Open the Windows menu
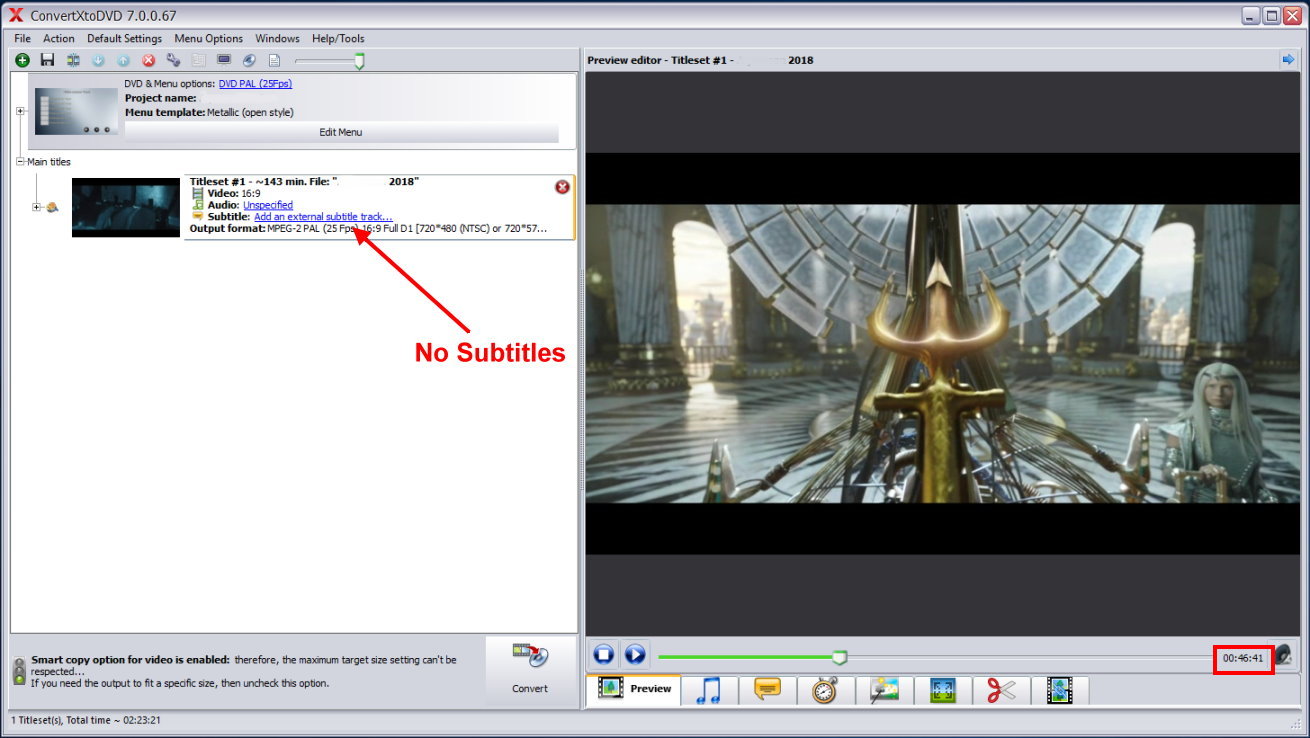 277,38
